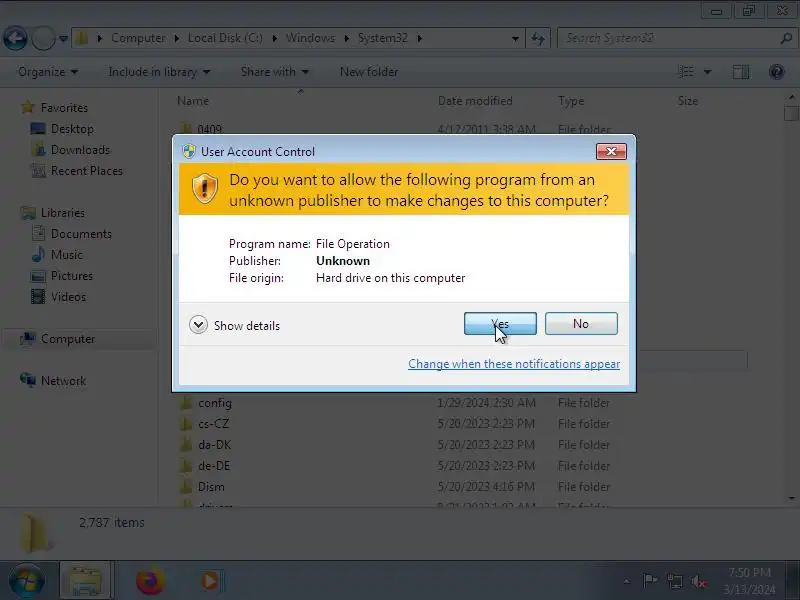Select Windows breadcrumb in address bar
Image resolution: width=800 pixels, height=600 pixels.
(310, 38)
